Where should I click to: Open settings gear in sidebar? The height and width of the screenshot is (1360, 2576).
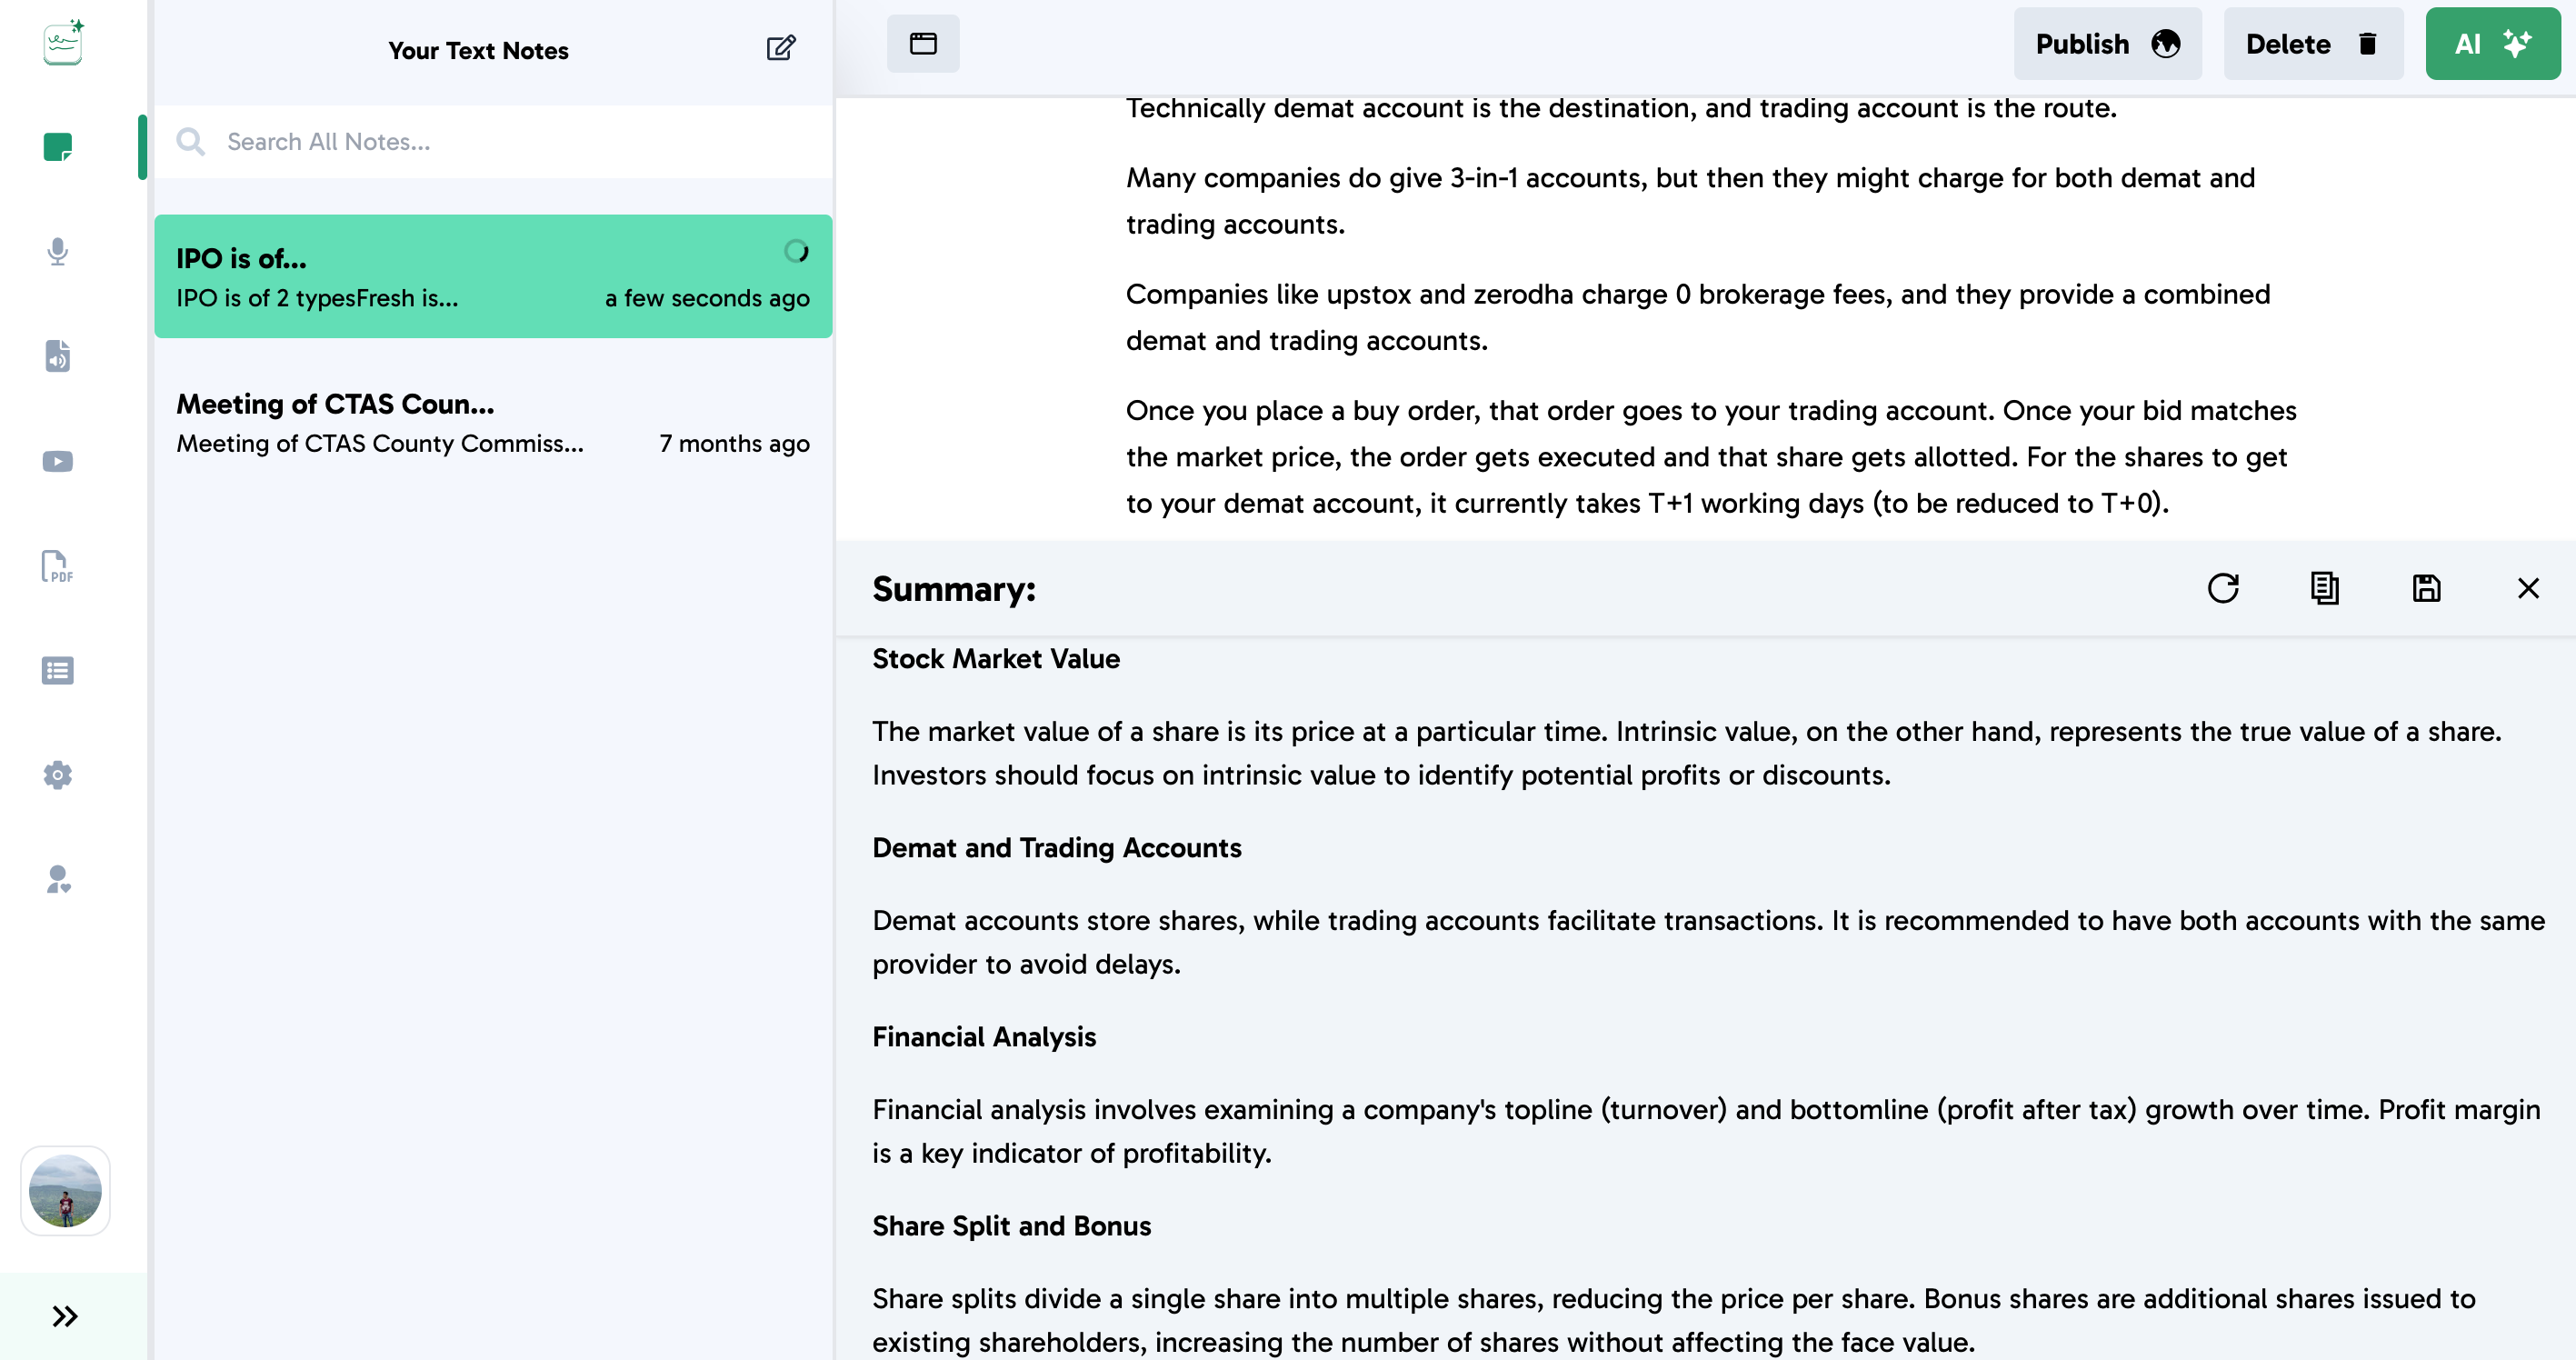point(58,775)
